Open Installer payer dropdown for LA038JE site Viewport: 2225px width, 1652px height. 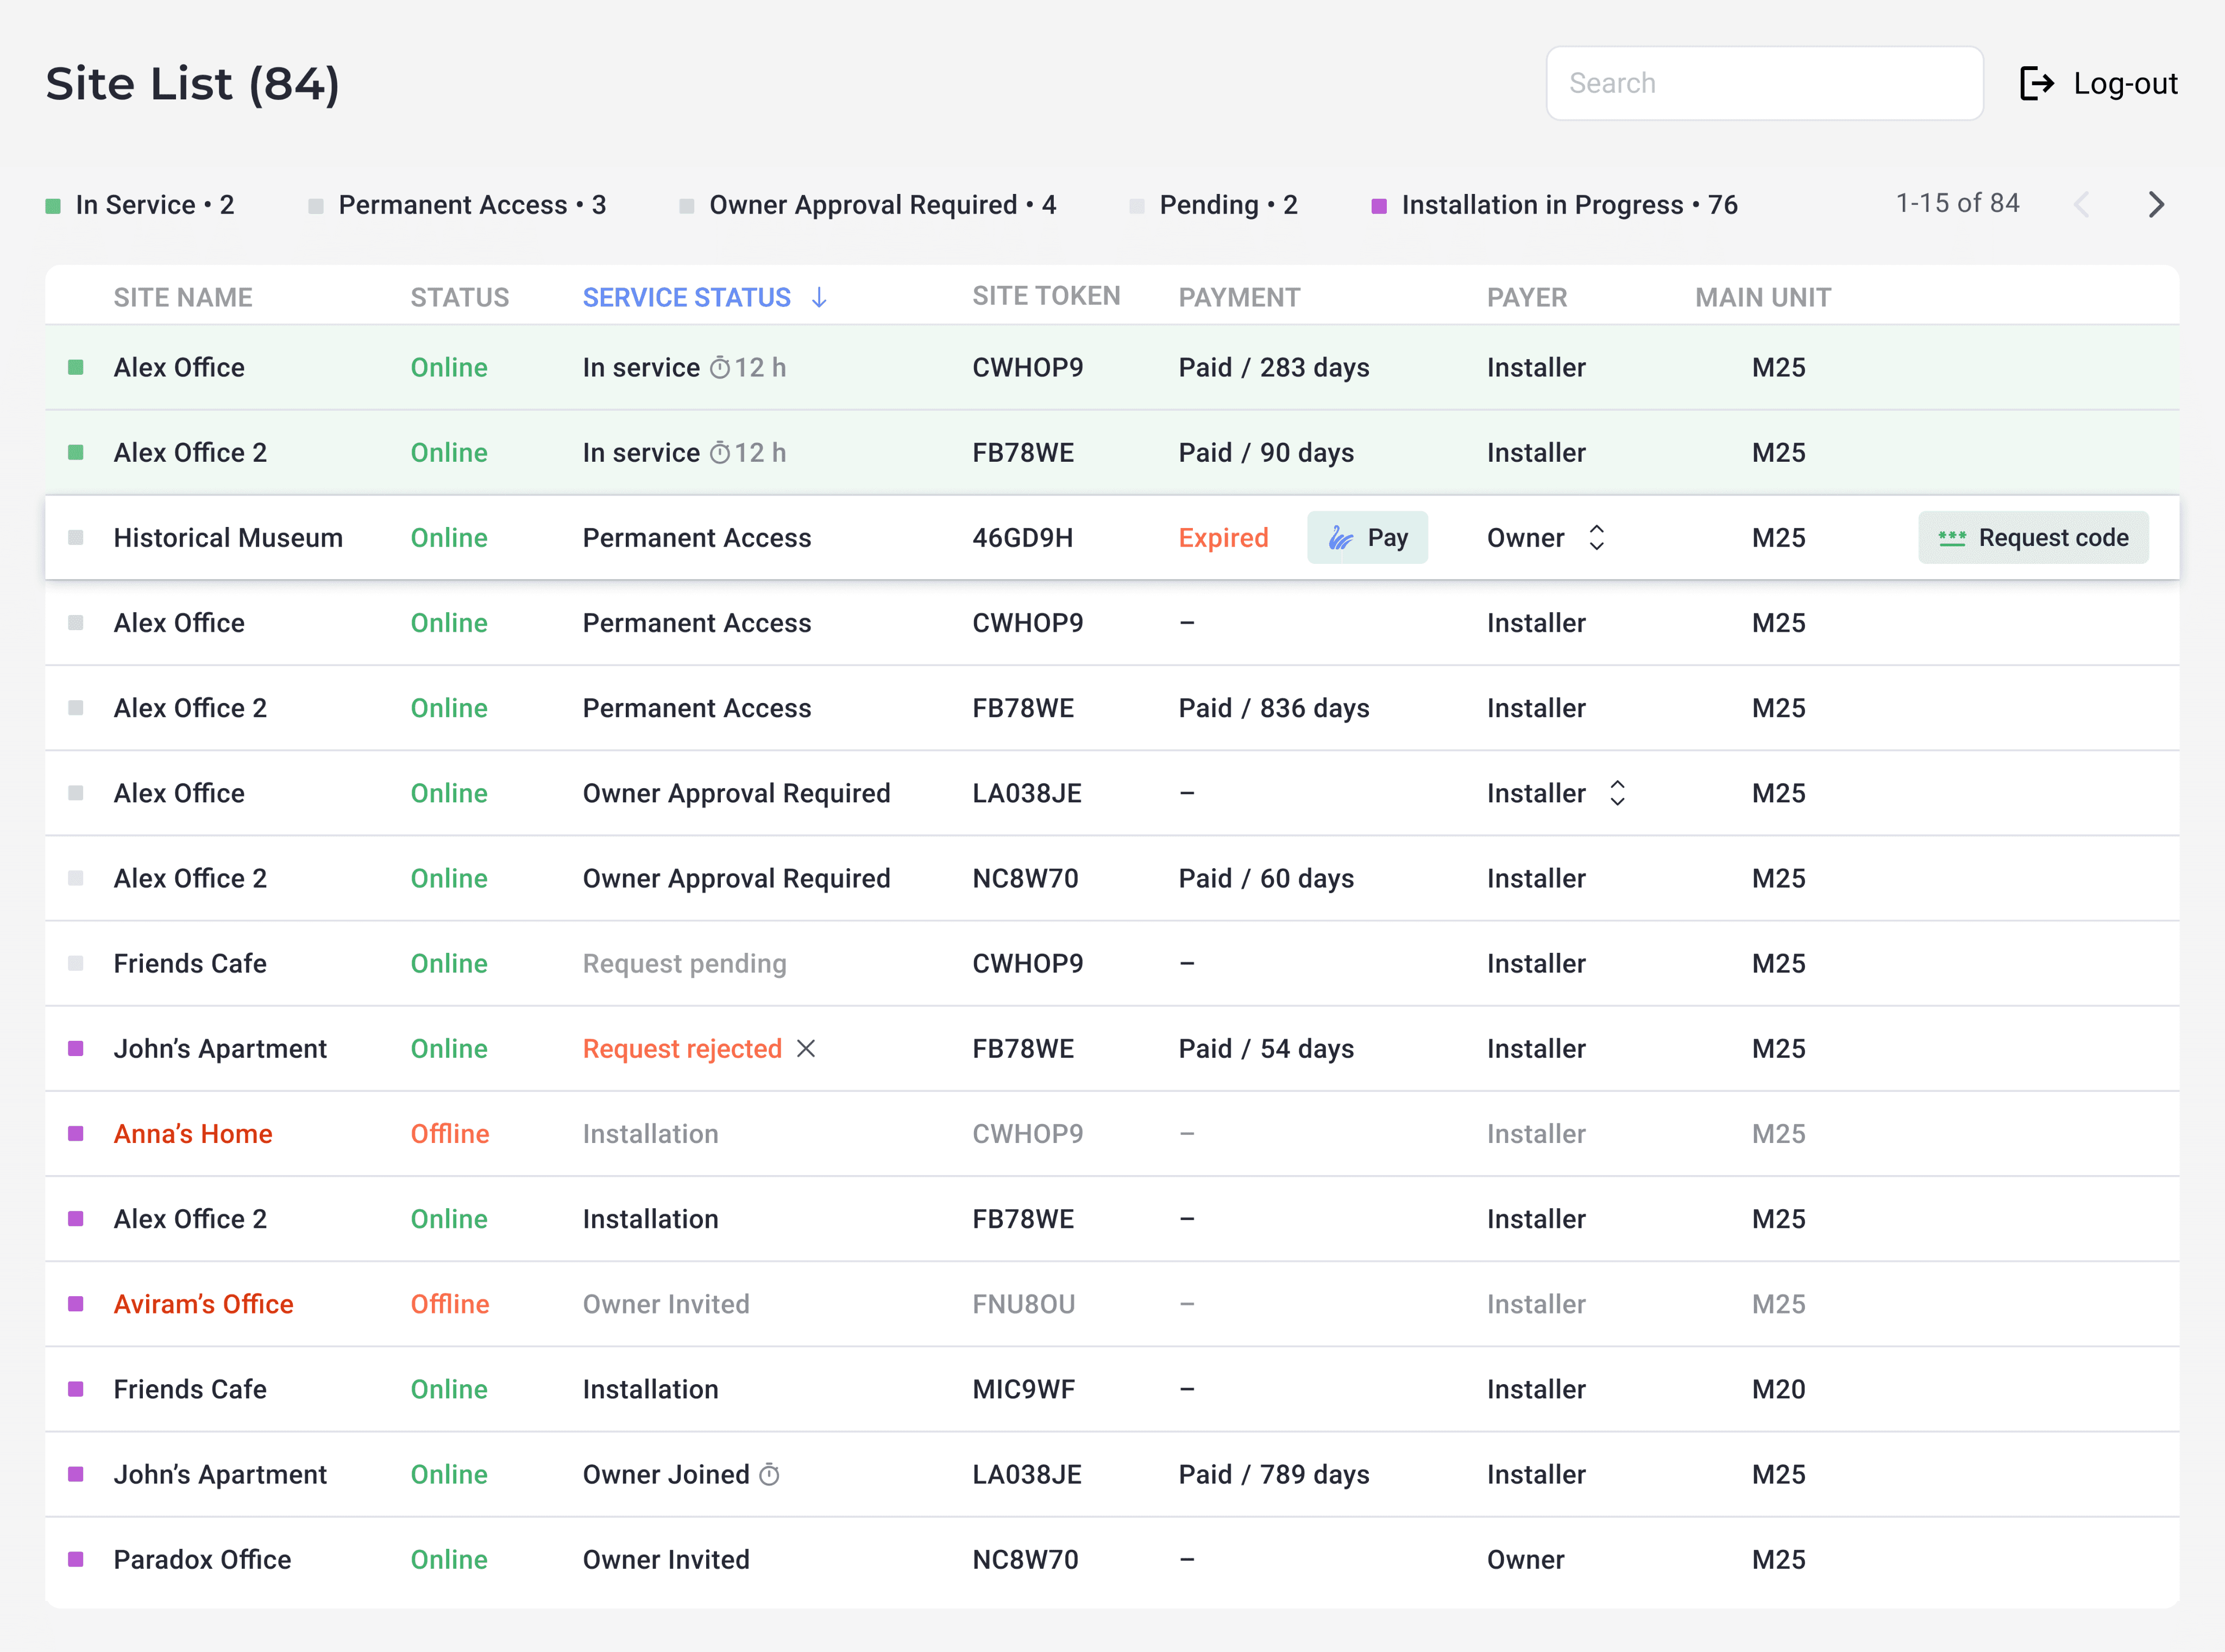[x=1617, y=793]
